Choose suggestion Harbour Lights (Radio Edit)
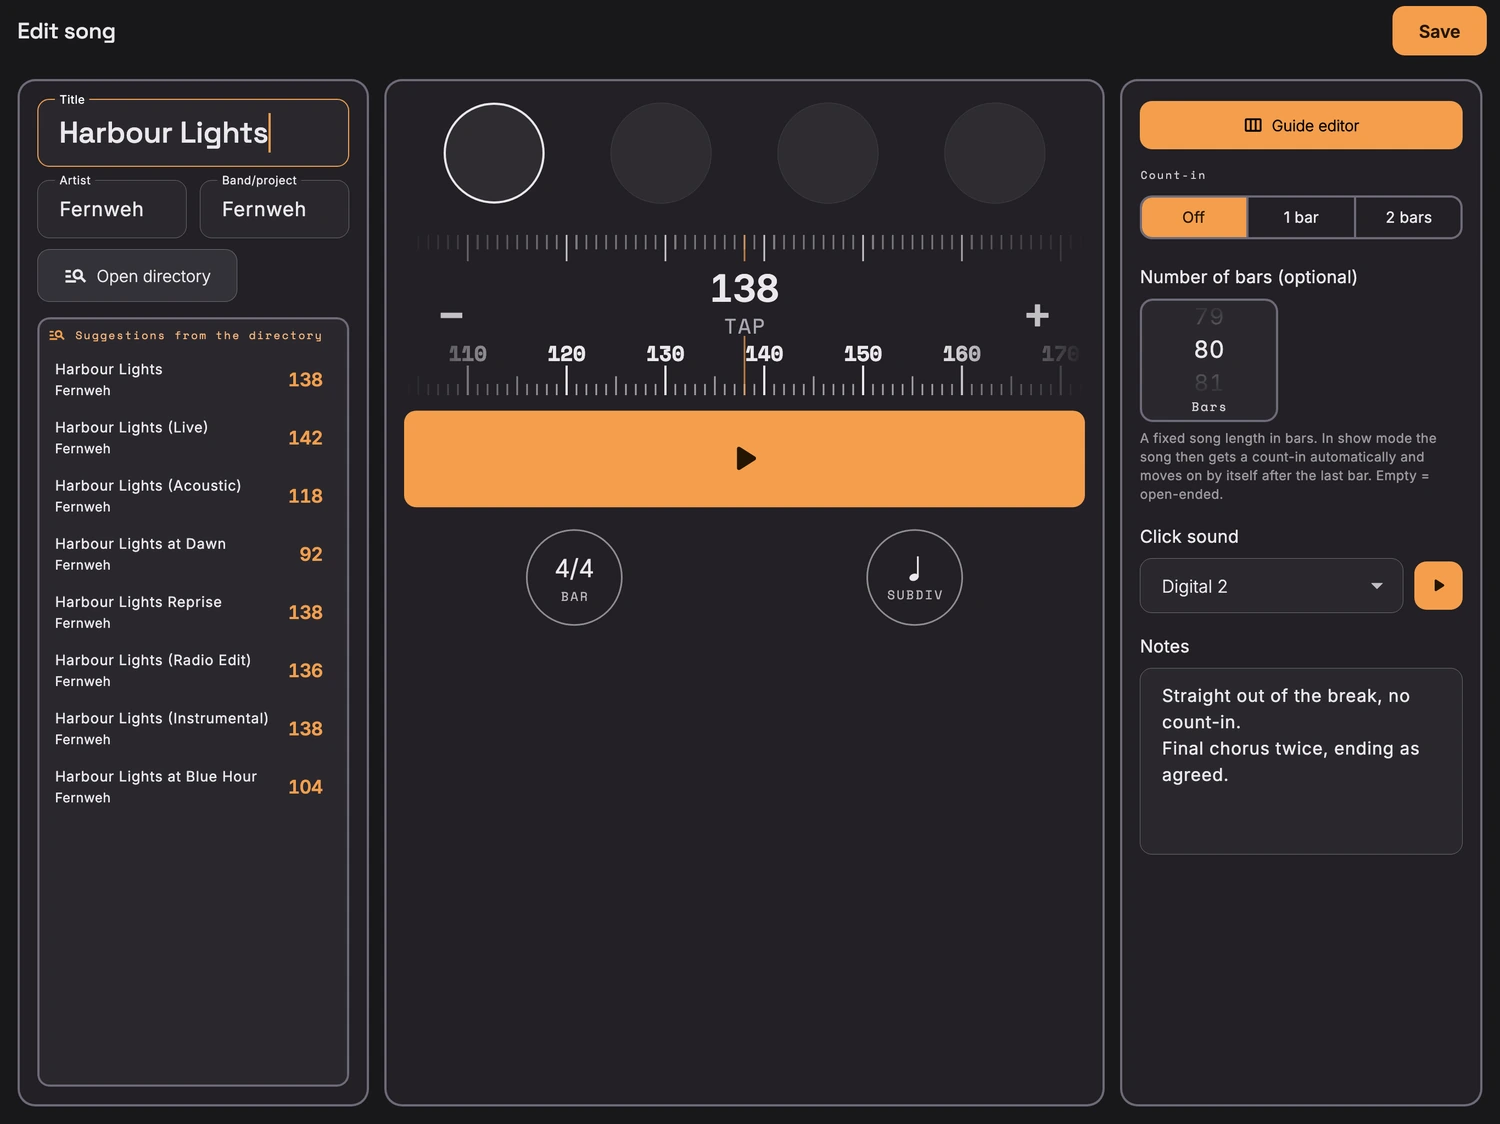Viewport: 1500px width, 1124px height. click(193, 670)
